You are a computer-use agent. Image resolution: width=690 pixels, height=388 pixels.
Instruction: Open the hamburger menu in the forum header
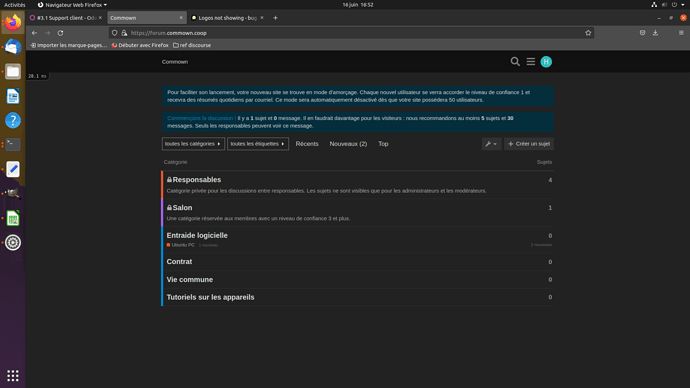(x=531, y=62)
